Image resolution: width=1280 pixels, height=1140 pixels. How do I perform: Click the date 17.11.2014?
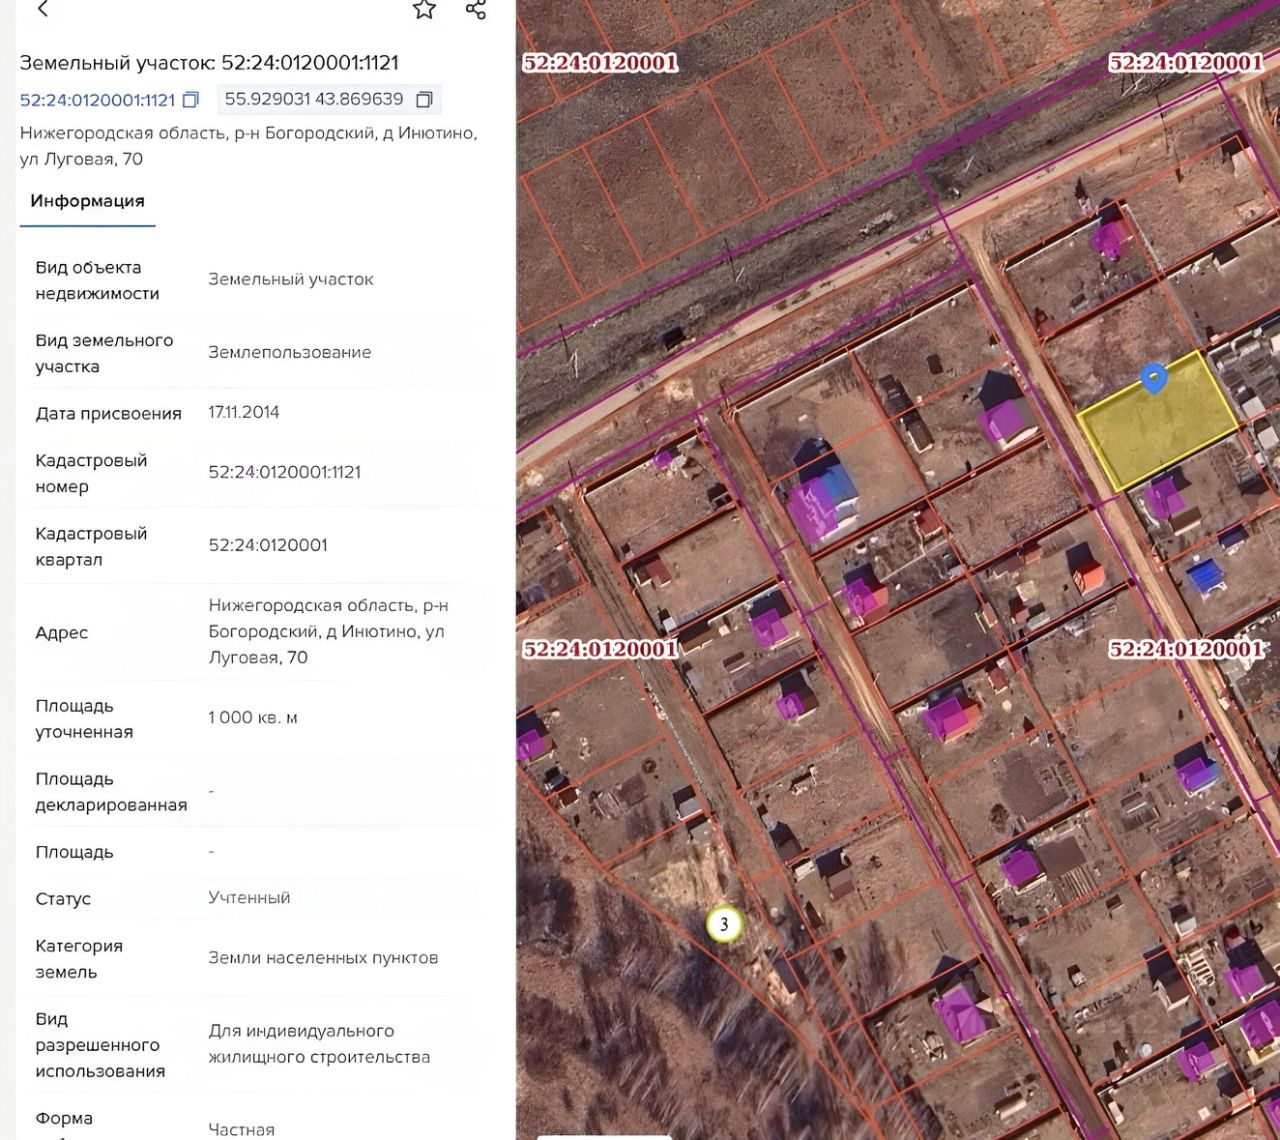pyautogui.click(x=244, y=412)
